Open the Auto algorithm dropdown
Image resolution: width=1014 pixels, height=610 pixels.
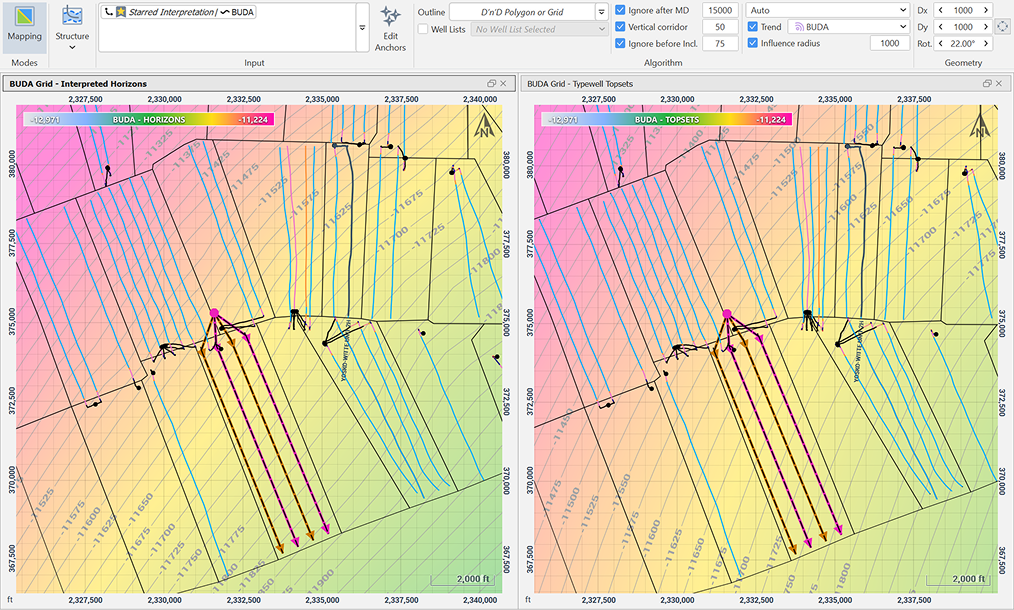coord(828,10)
